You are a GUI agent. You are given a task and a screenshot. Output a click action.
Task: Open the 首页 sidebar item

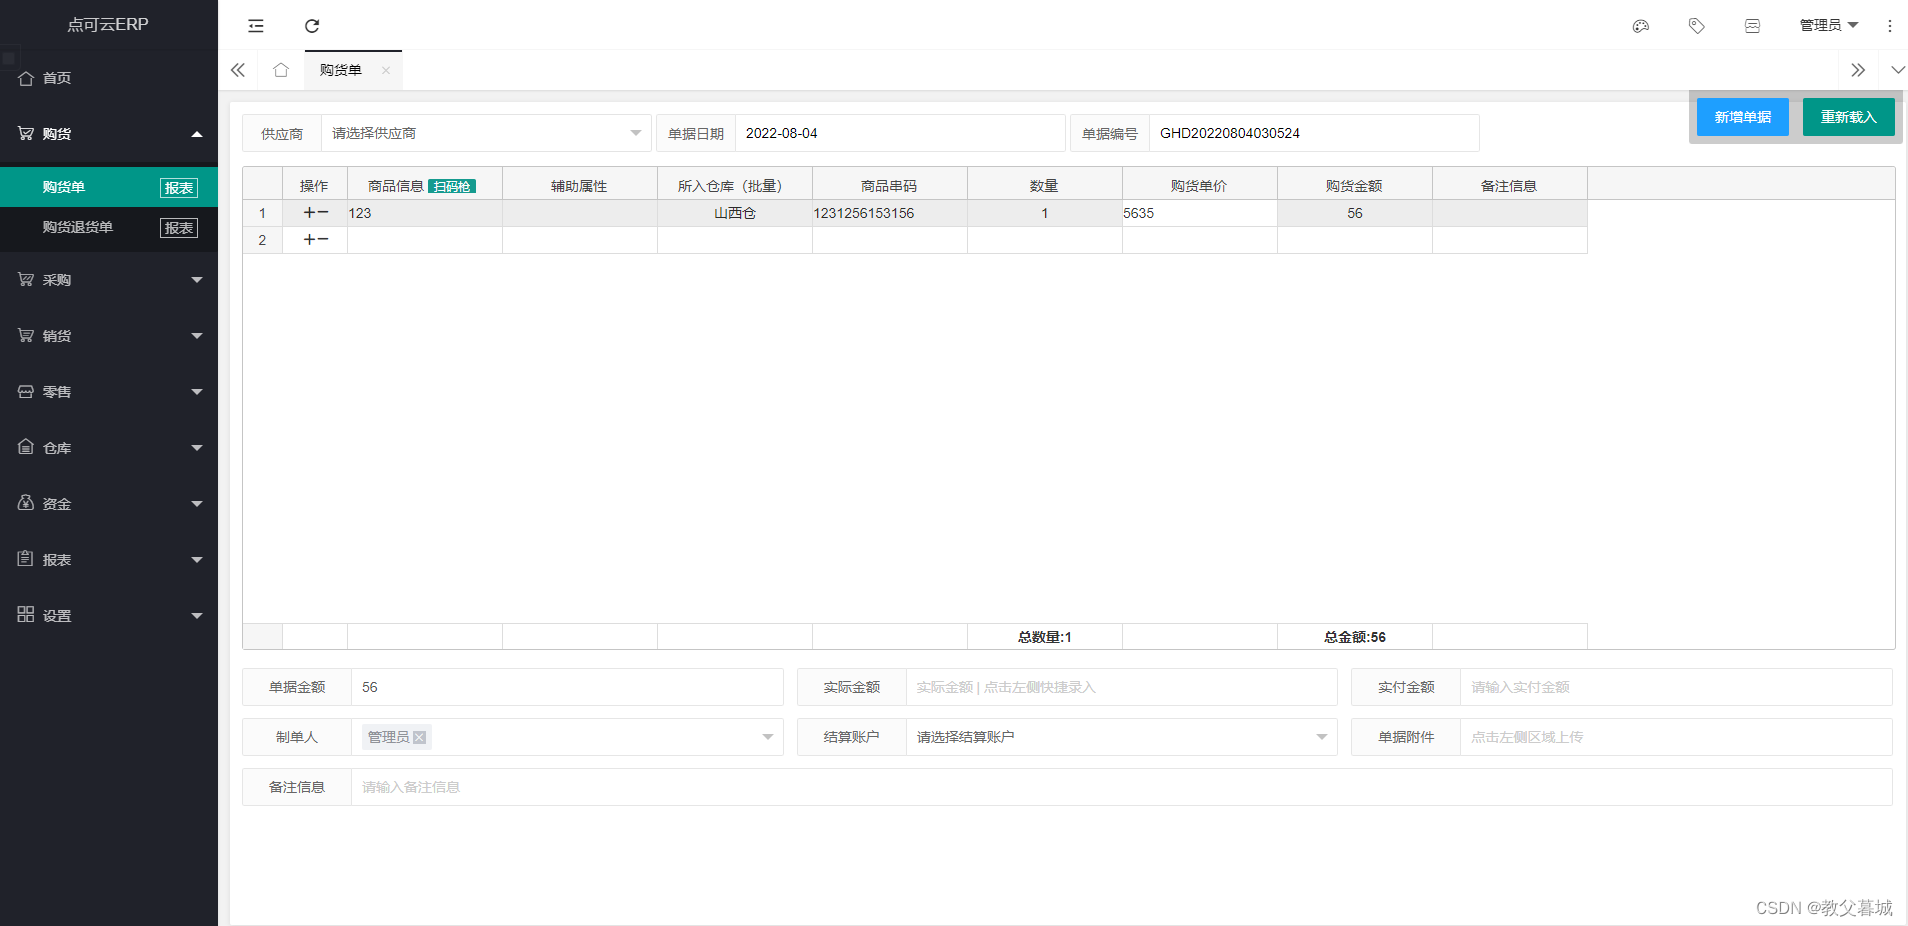[x=109, y=78]
